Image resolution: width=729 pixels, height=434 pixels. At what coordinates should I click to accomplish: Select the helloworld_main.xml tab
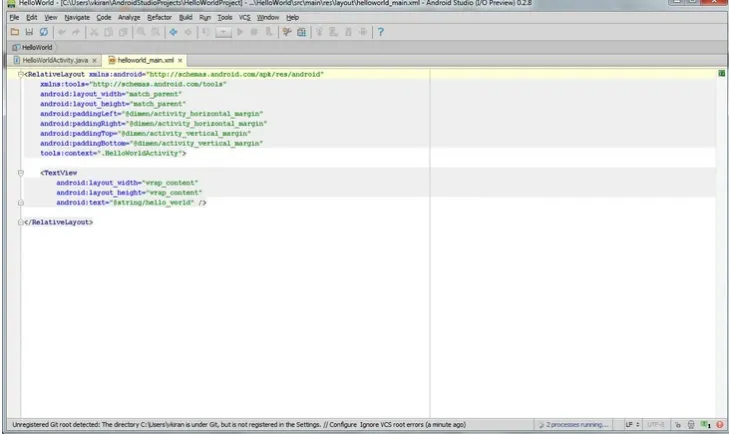coord(146,60)
